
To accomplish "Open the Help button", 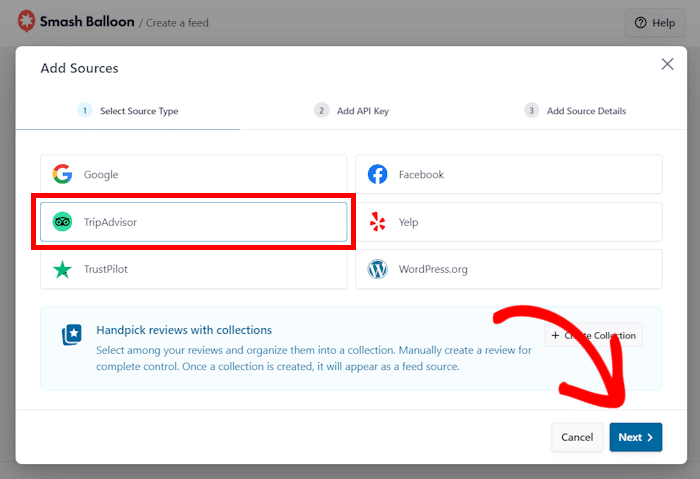I will (655, 22).
